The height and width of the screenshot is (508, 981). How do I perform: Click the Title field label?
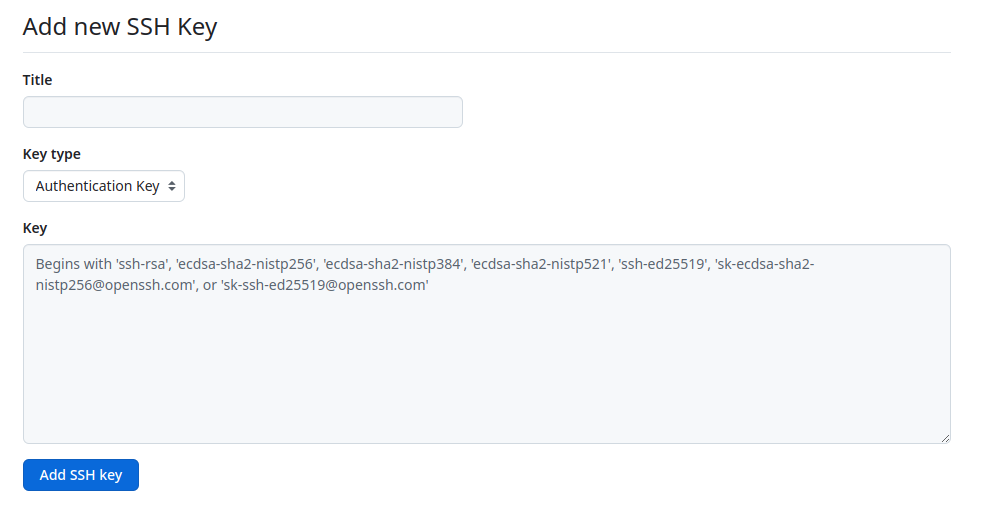tap(37, 80)
